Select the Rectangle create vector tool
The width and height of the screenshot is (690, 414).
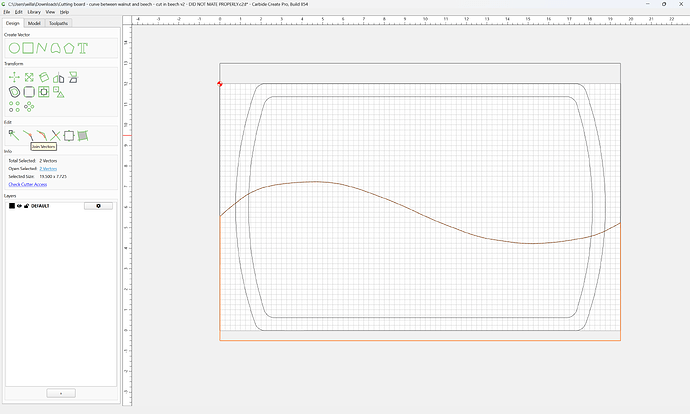pyautogui.click(x=28, y=48)
